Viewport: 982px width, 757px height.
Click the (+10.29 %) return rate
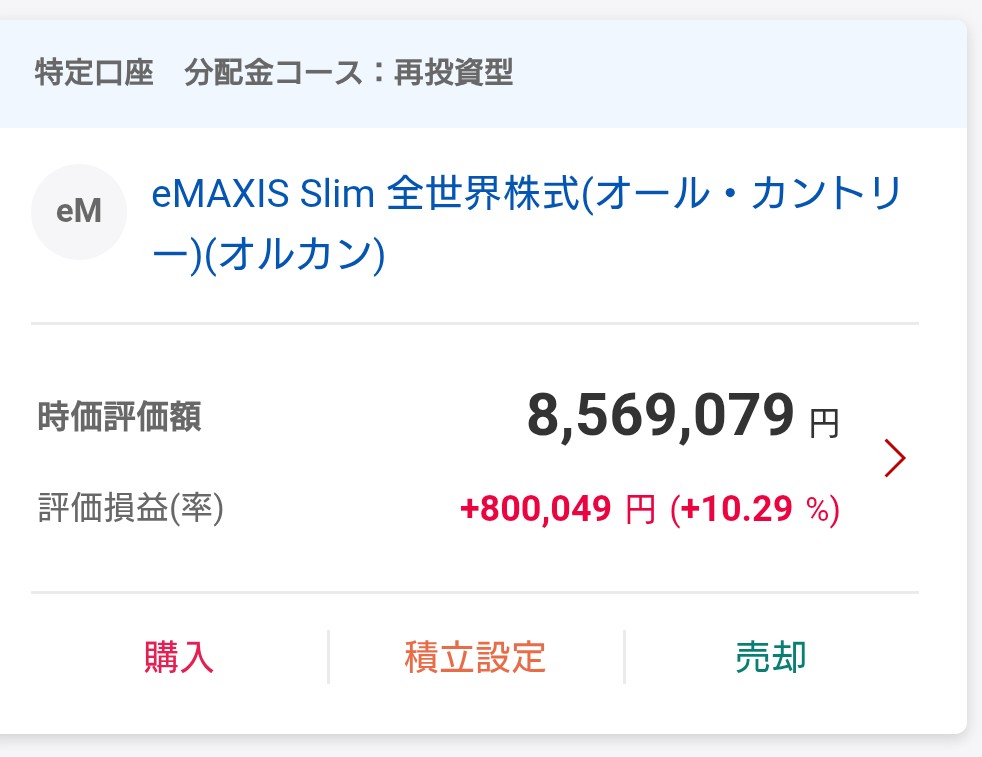tap(755, 510)
